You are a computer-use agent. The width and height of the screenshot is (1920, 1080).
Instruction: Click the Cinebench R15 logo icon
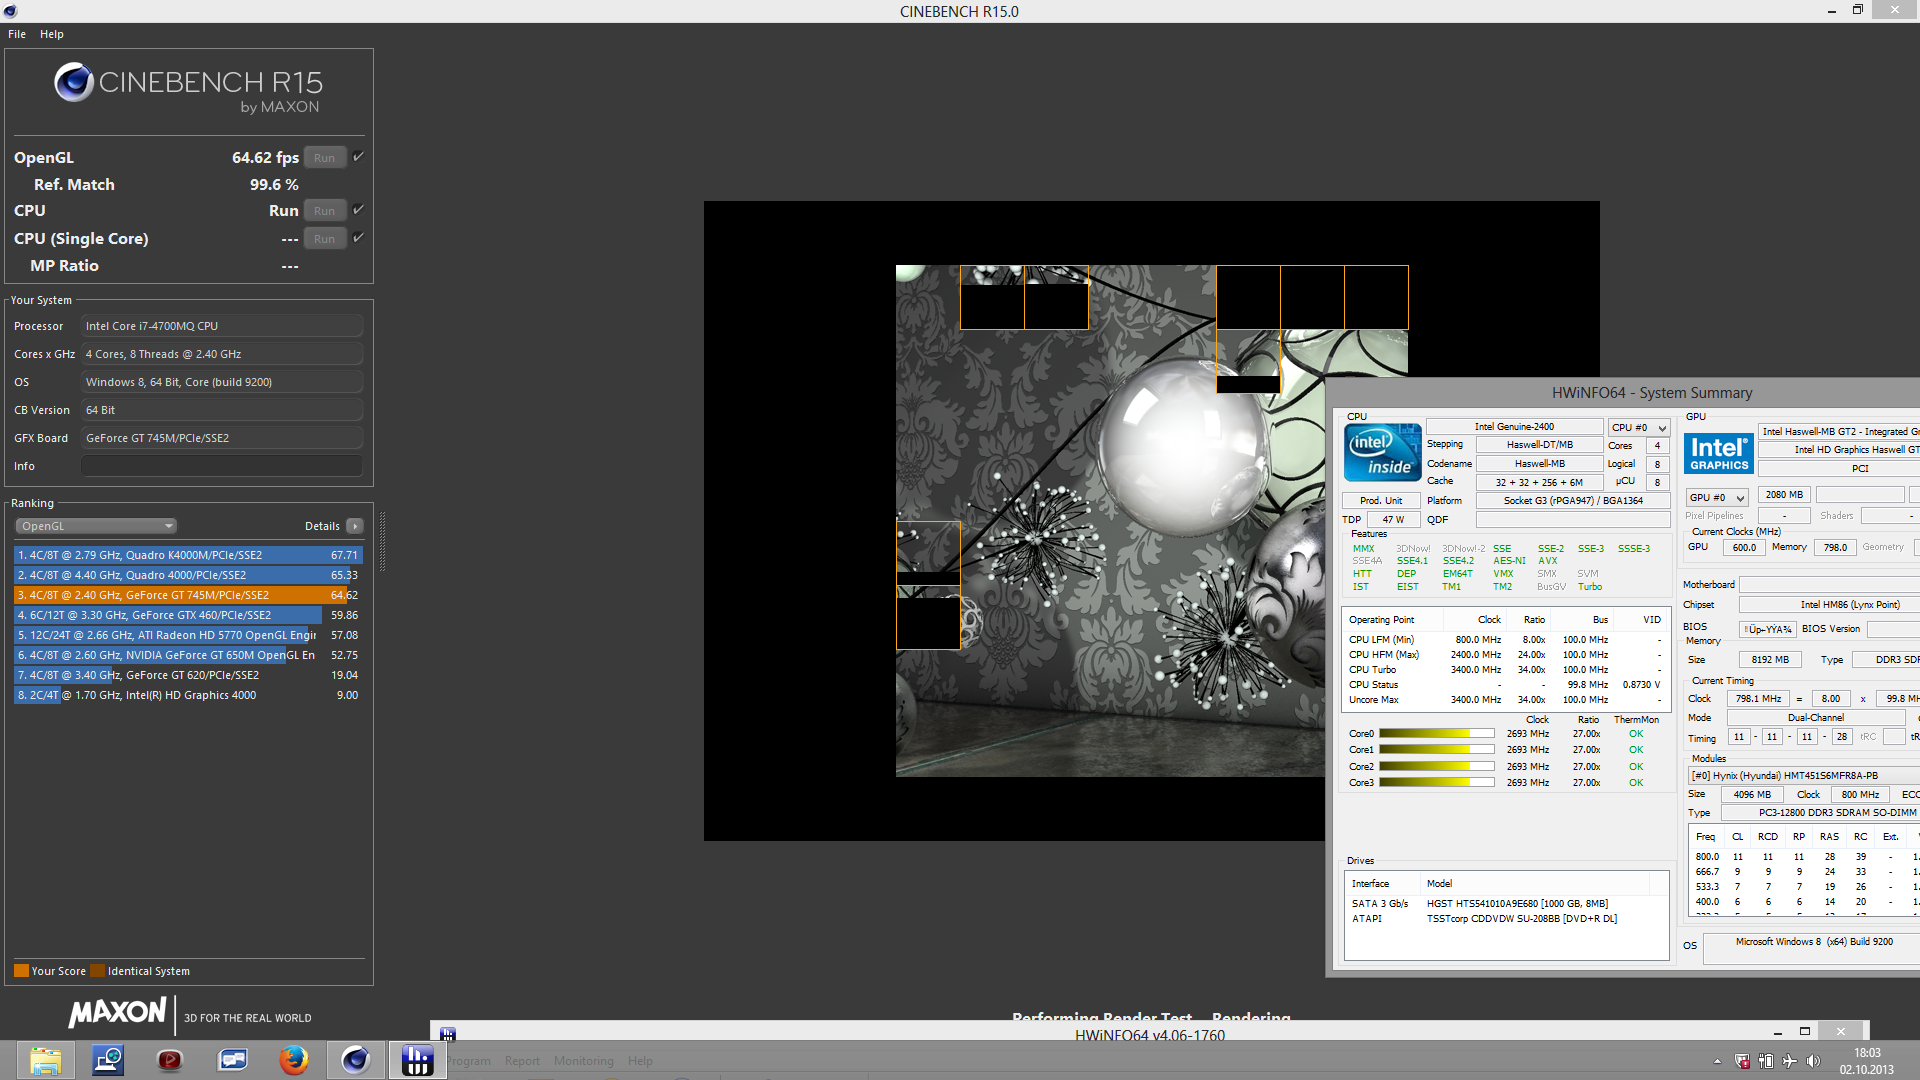(x=74, y=82)
